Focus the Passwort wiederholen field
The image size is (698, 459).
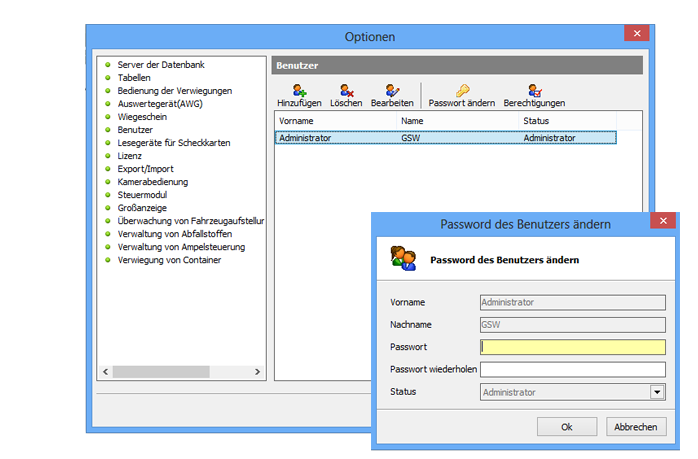coord(572,370)
